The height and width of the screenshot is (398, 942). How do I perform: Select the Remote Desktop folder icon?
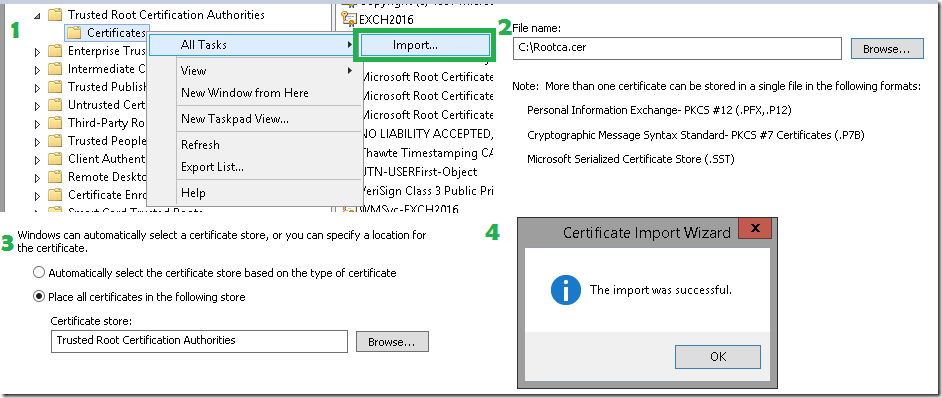point(55,177)
